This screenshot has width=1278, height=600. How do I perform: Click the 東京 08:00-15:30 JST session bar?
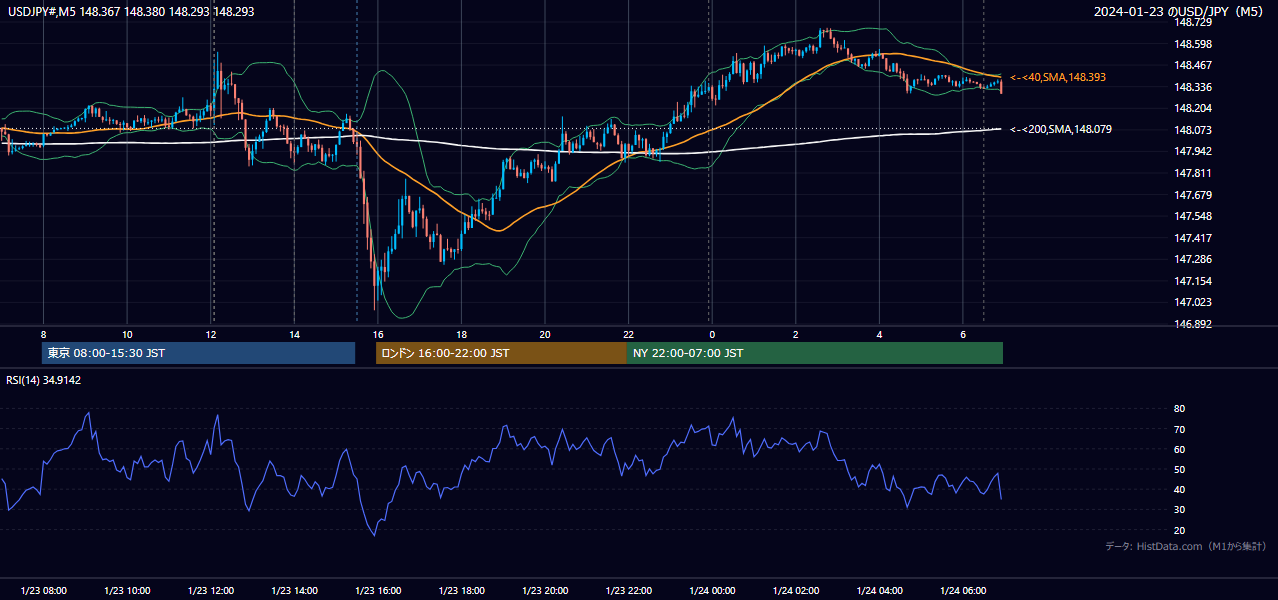coord(199,353)
